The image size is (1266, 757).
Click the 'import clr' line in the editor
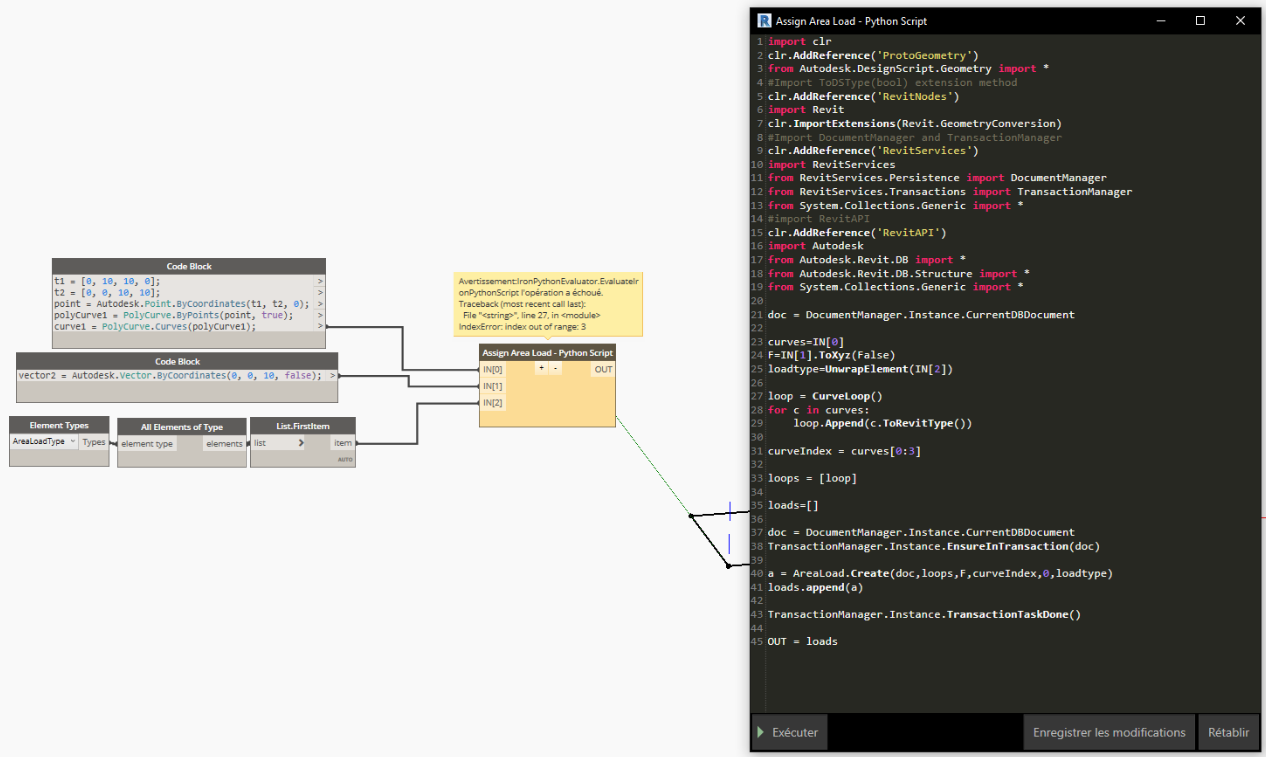tap(799, 42)
